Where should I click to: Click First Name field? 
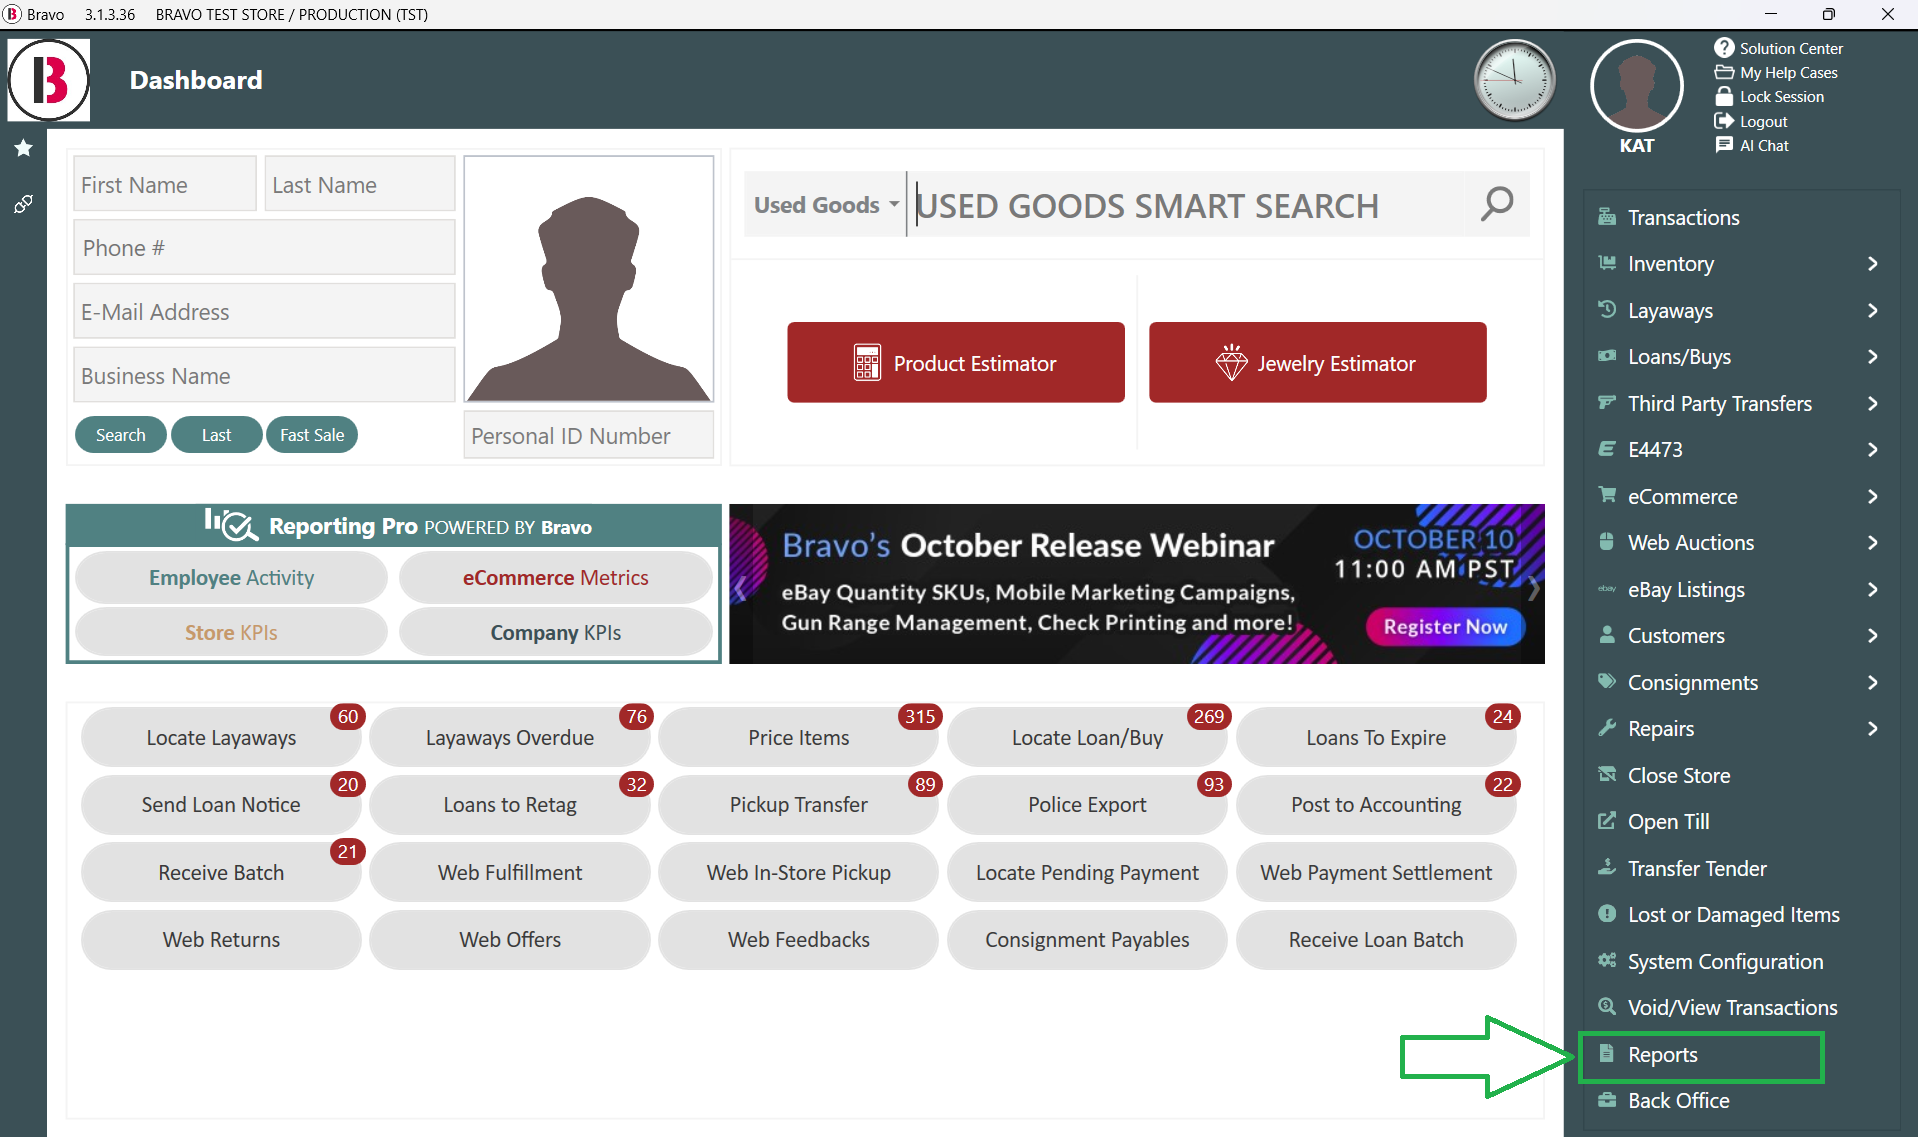coord(165,184)
